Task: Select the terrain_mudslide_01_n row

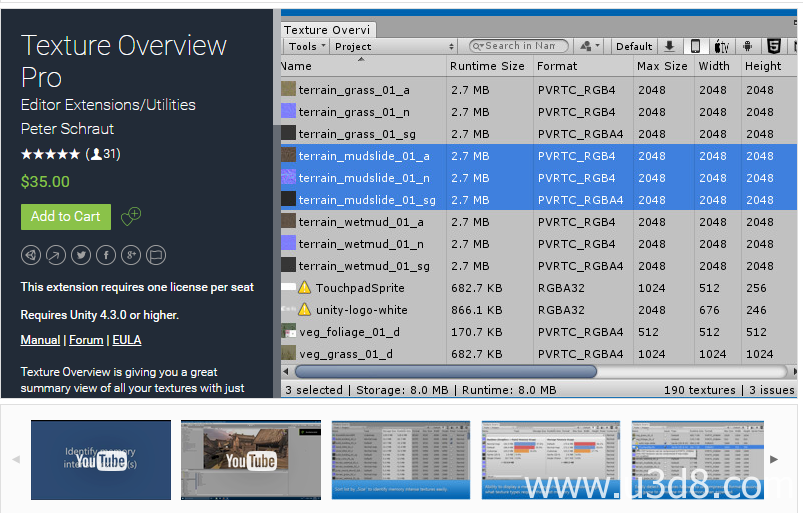Action: [x=539, y=177]
